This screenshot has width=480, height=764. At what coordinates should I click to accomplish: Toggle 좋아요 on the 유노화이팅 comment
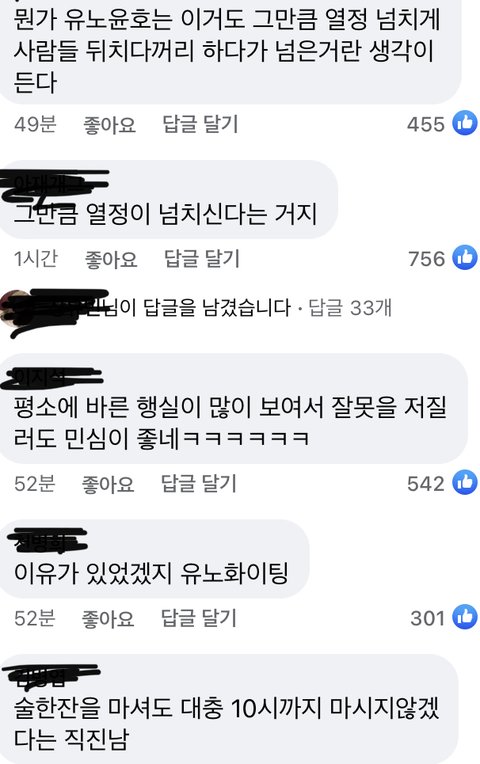(x=108, y=618)
